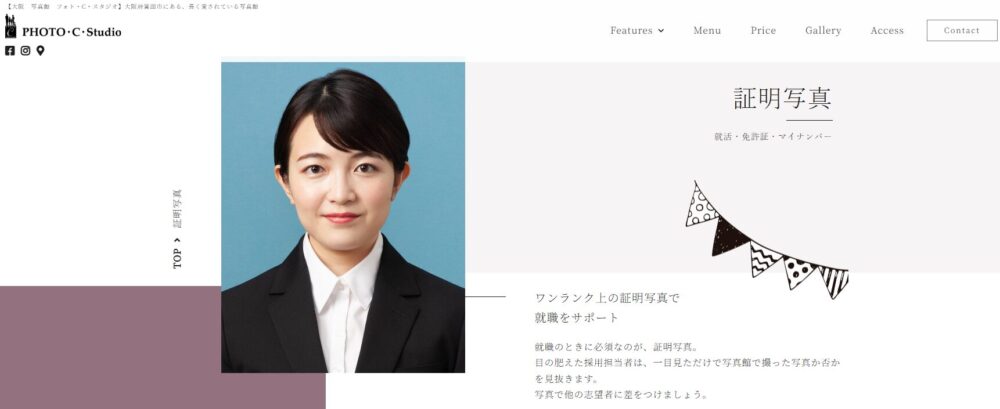
Task: Open the Features menu item
Action: point(631,31)
